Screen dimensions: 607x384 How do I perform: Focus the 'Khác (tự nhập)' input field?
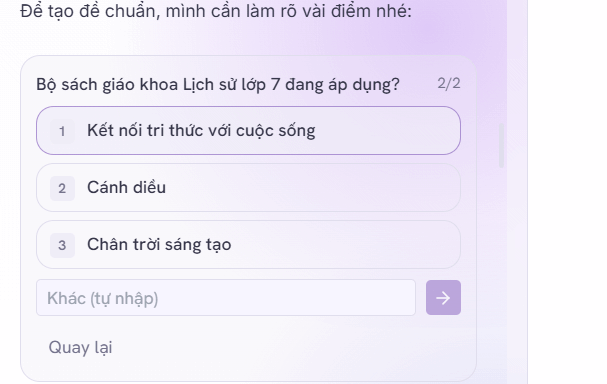pos(226,297)
